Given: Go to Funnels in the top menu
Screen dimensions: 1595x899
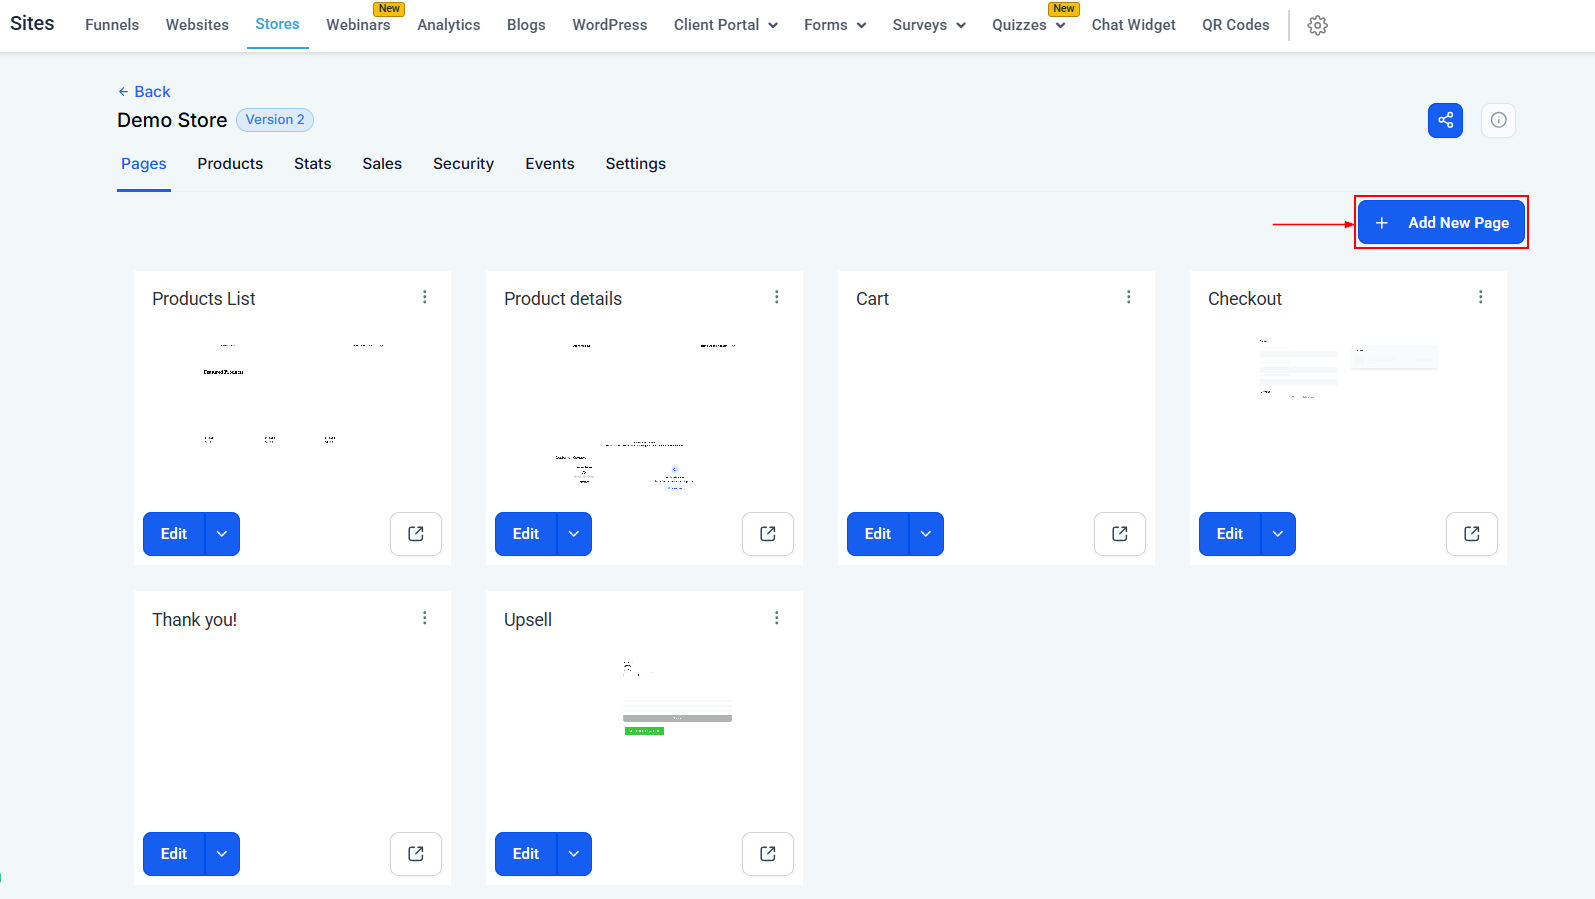Looking at the screenshot, I should click(112, 25).
